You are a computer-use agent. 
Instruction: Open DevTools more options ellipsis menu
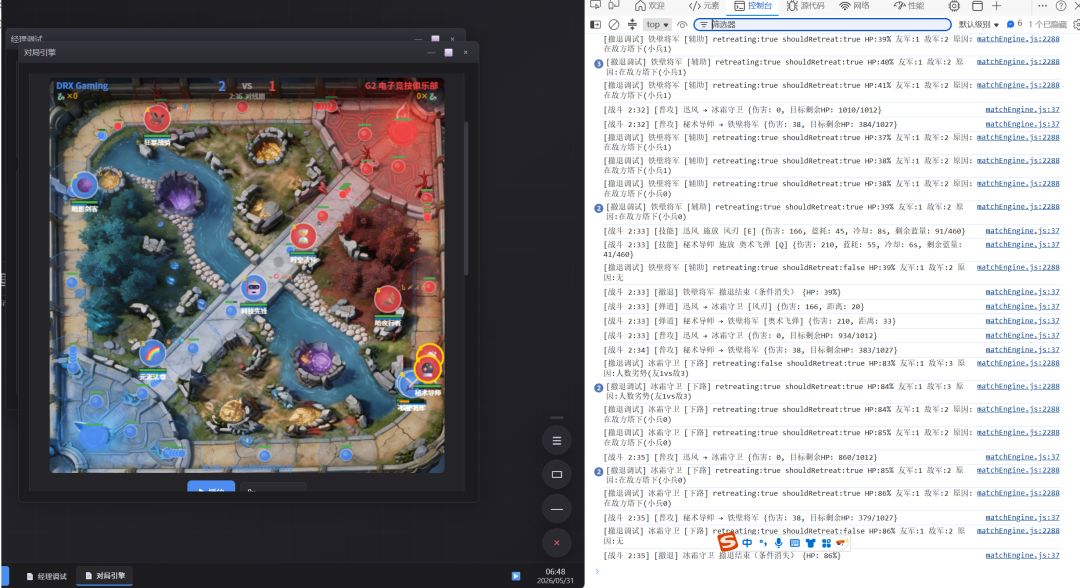coord(1042,6)
